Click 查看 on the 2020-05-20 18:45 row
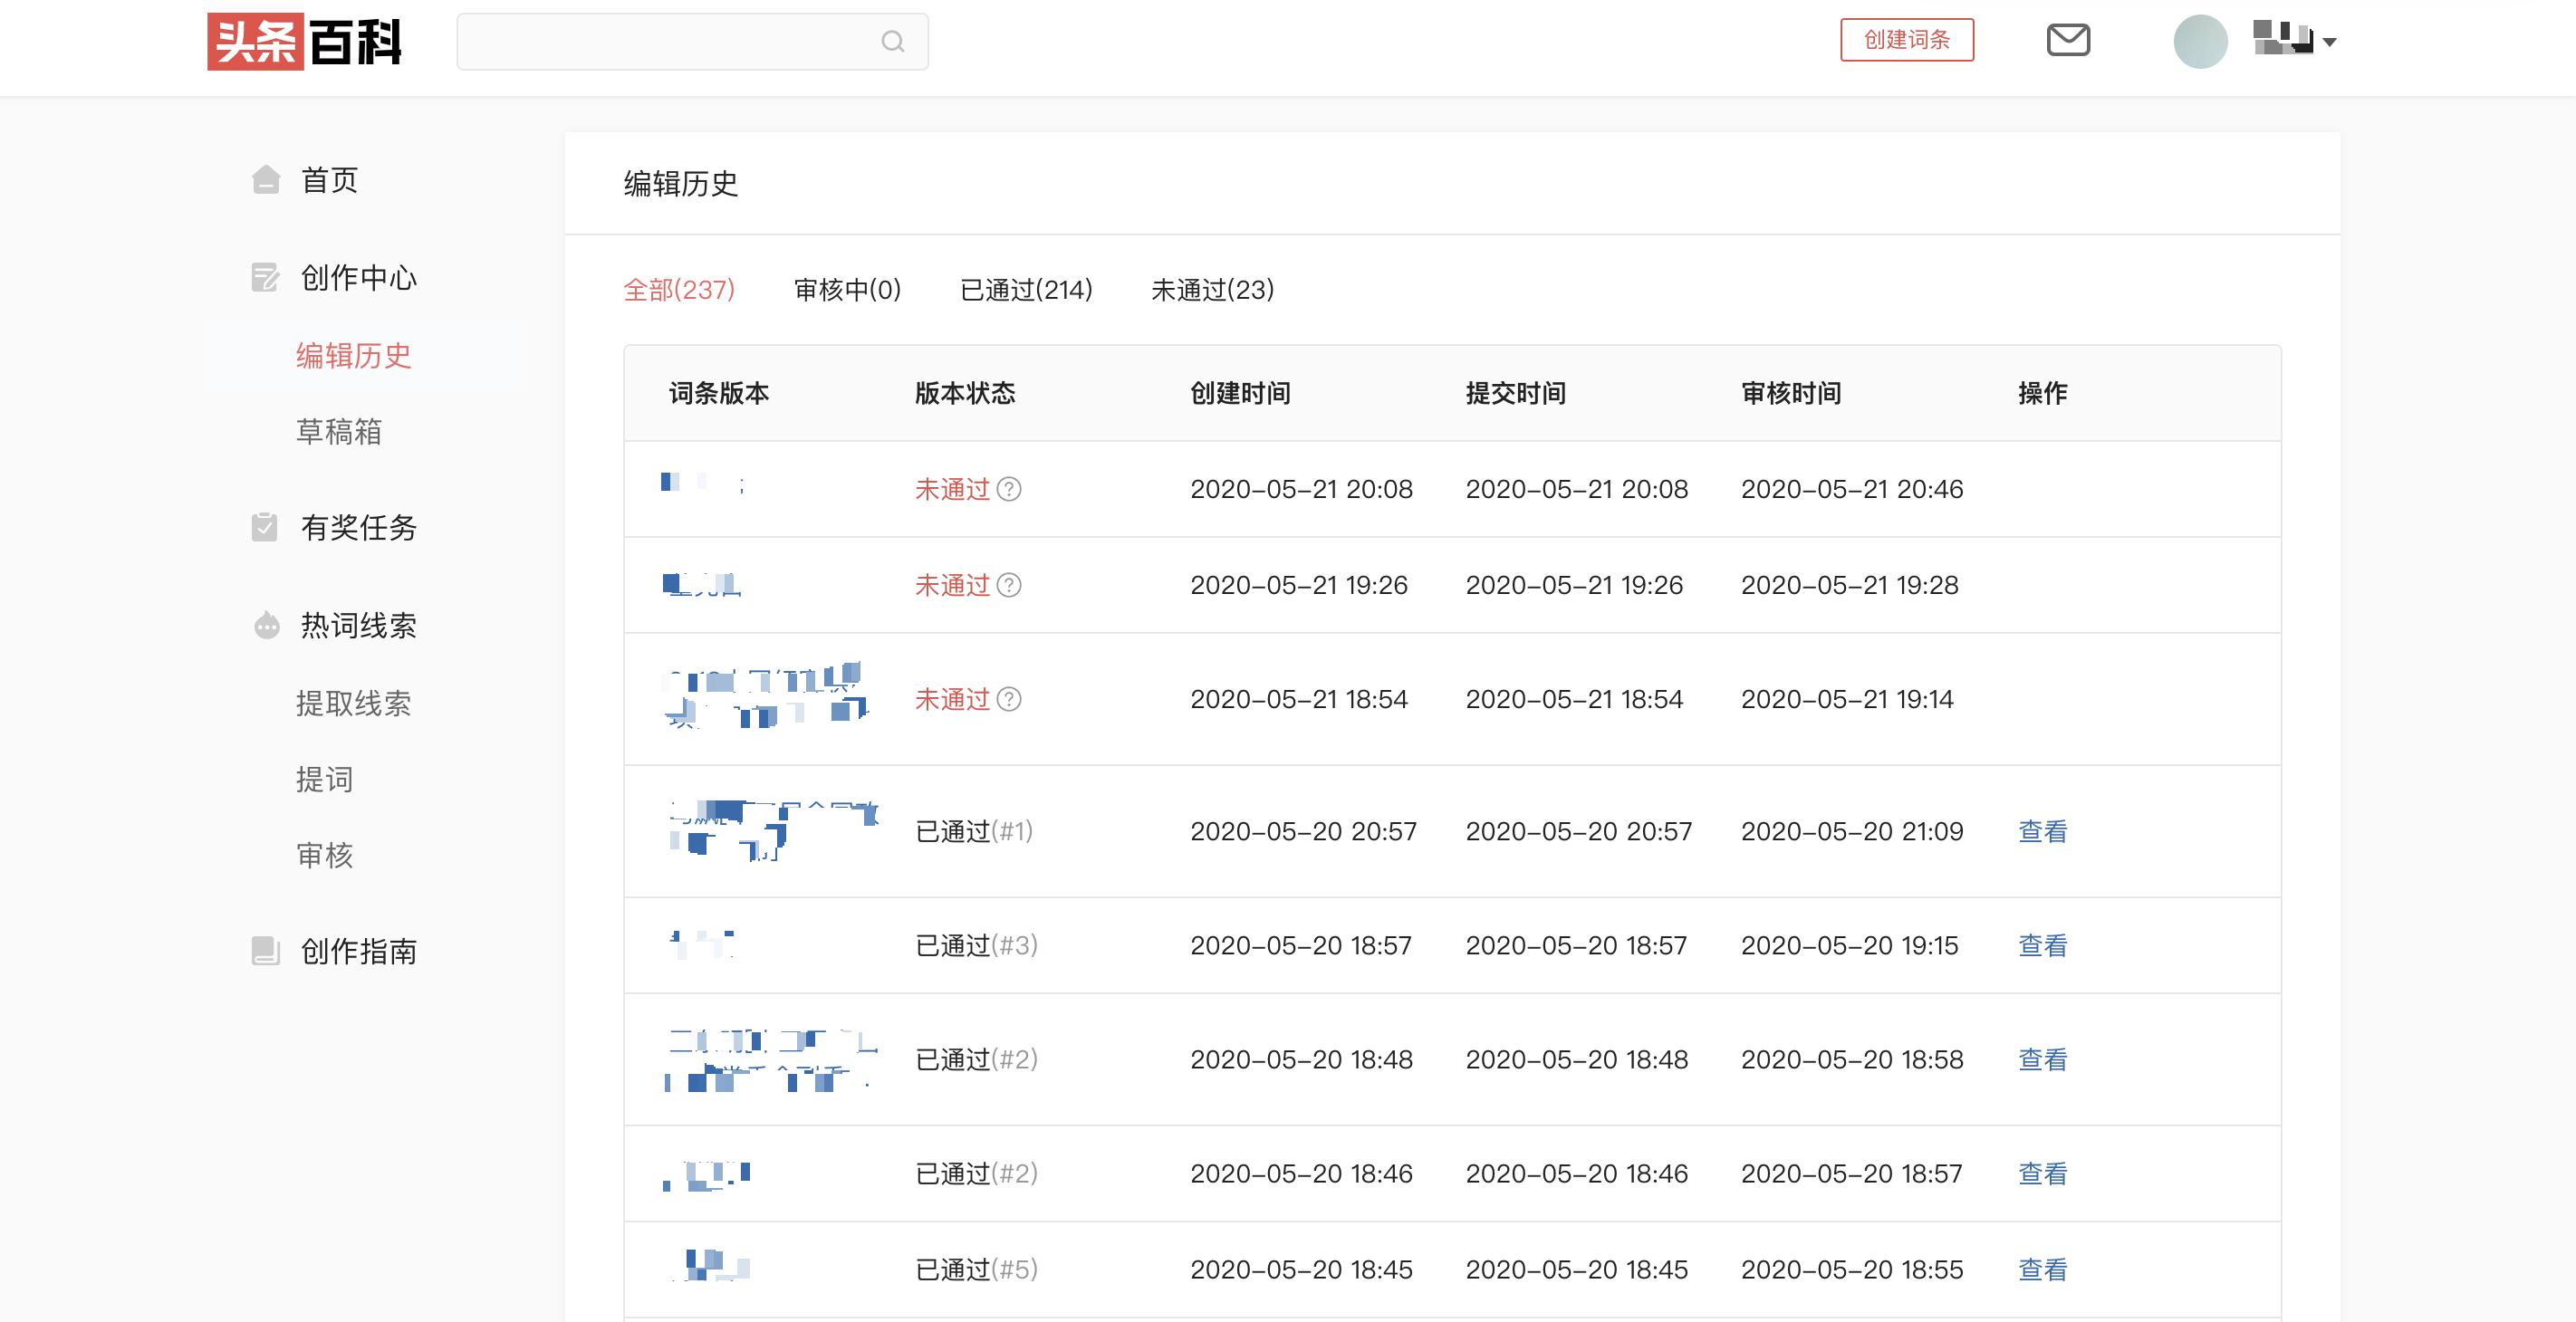This screenshot has height=1322, width=2576. 2043,1269
